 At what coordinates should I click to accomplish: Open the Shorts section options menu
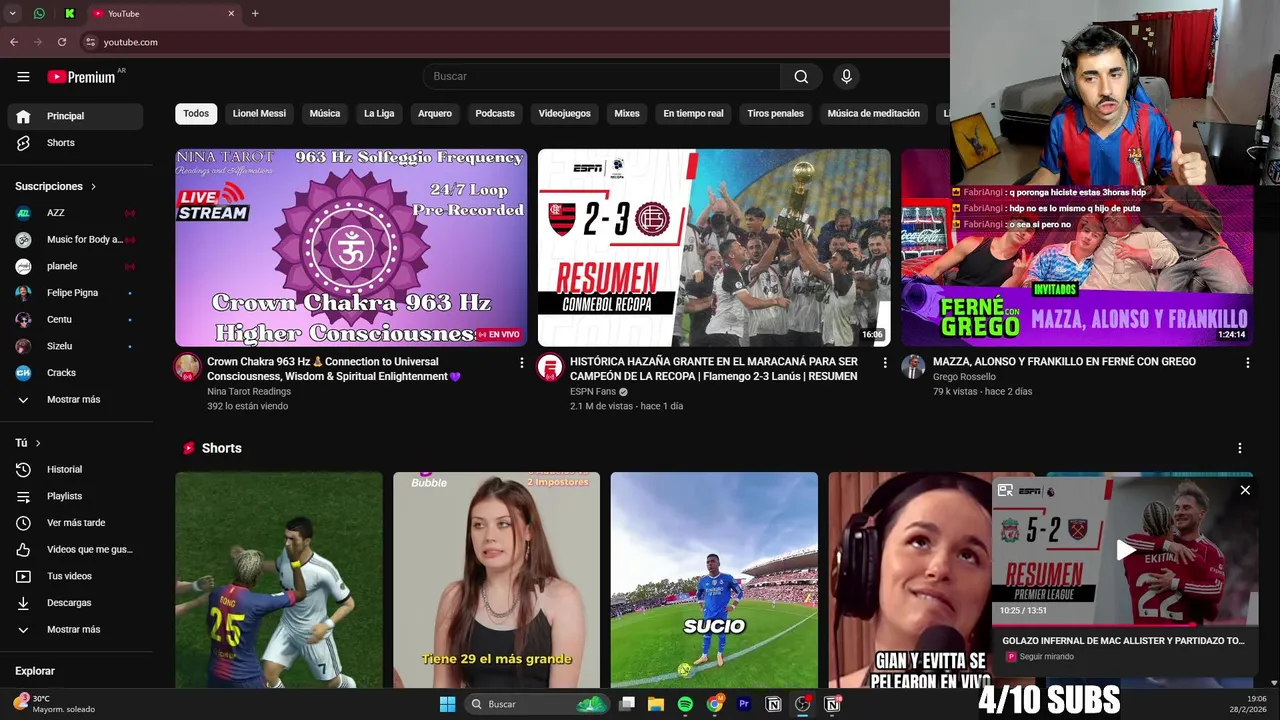[1240, 448]
